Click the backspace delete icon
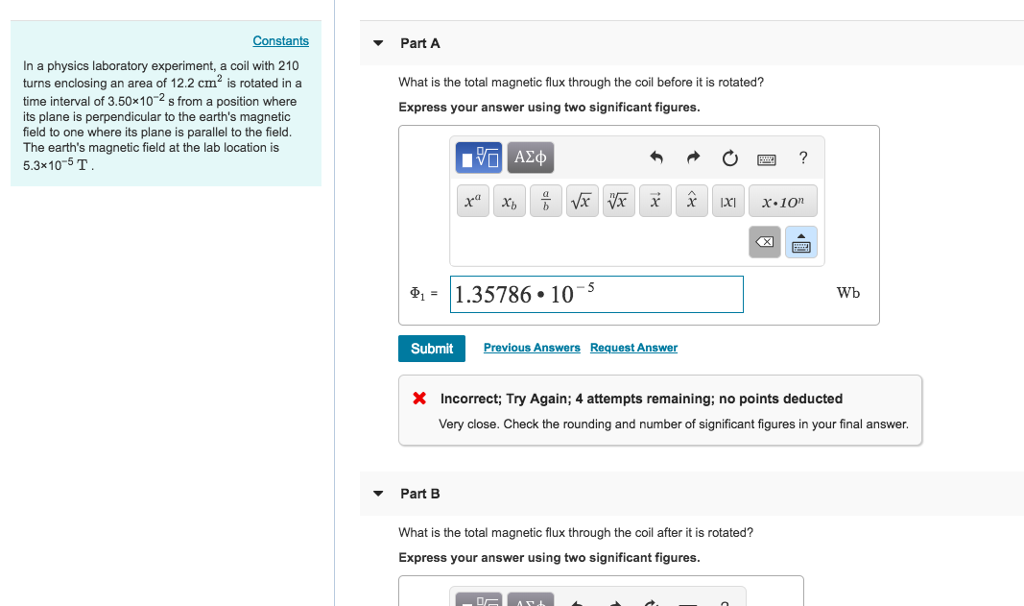 point(764,241)
